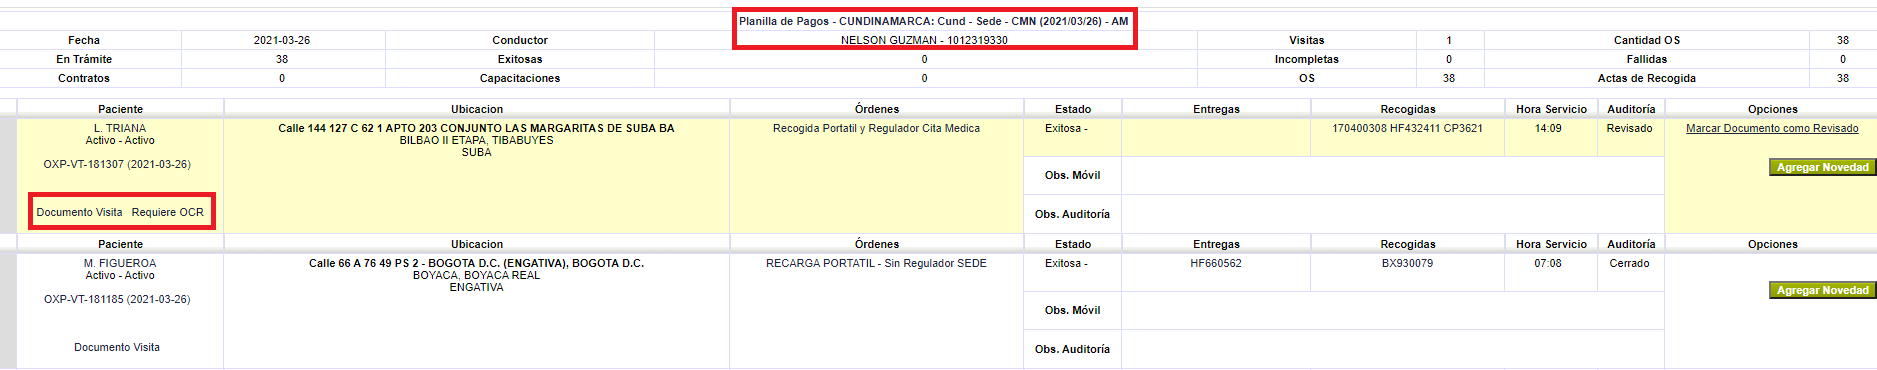Click Obs. Móvil field of first row
Screen dimensions: 1877x370
tap(1392, 175)
